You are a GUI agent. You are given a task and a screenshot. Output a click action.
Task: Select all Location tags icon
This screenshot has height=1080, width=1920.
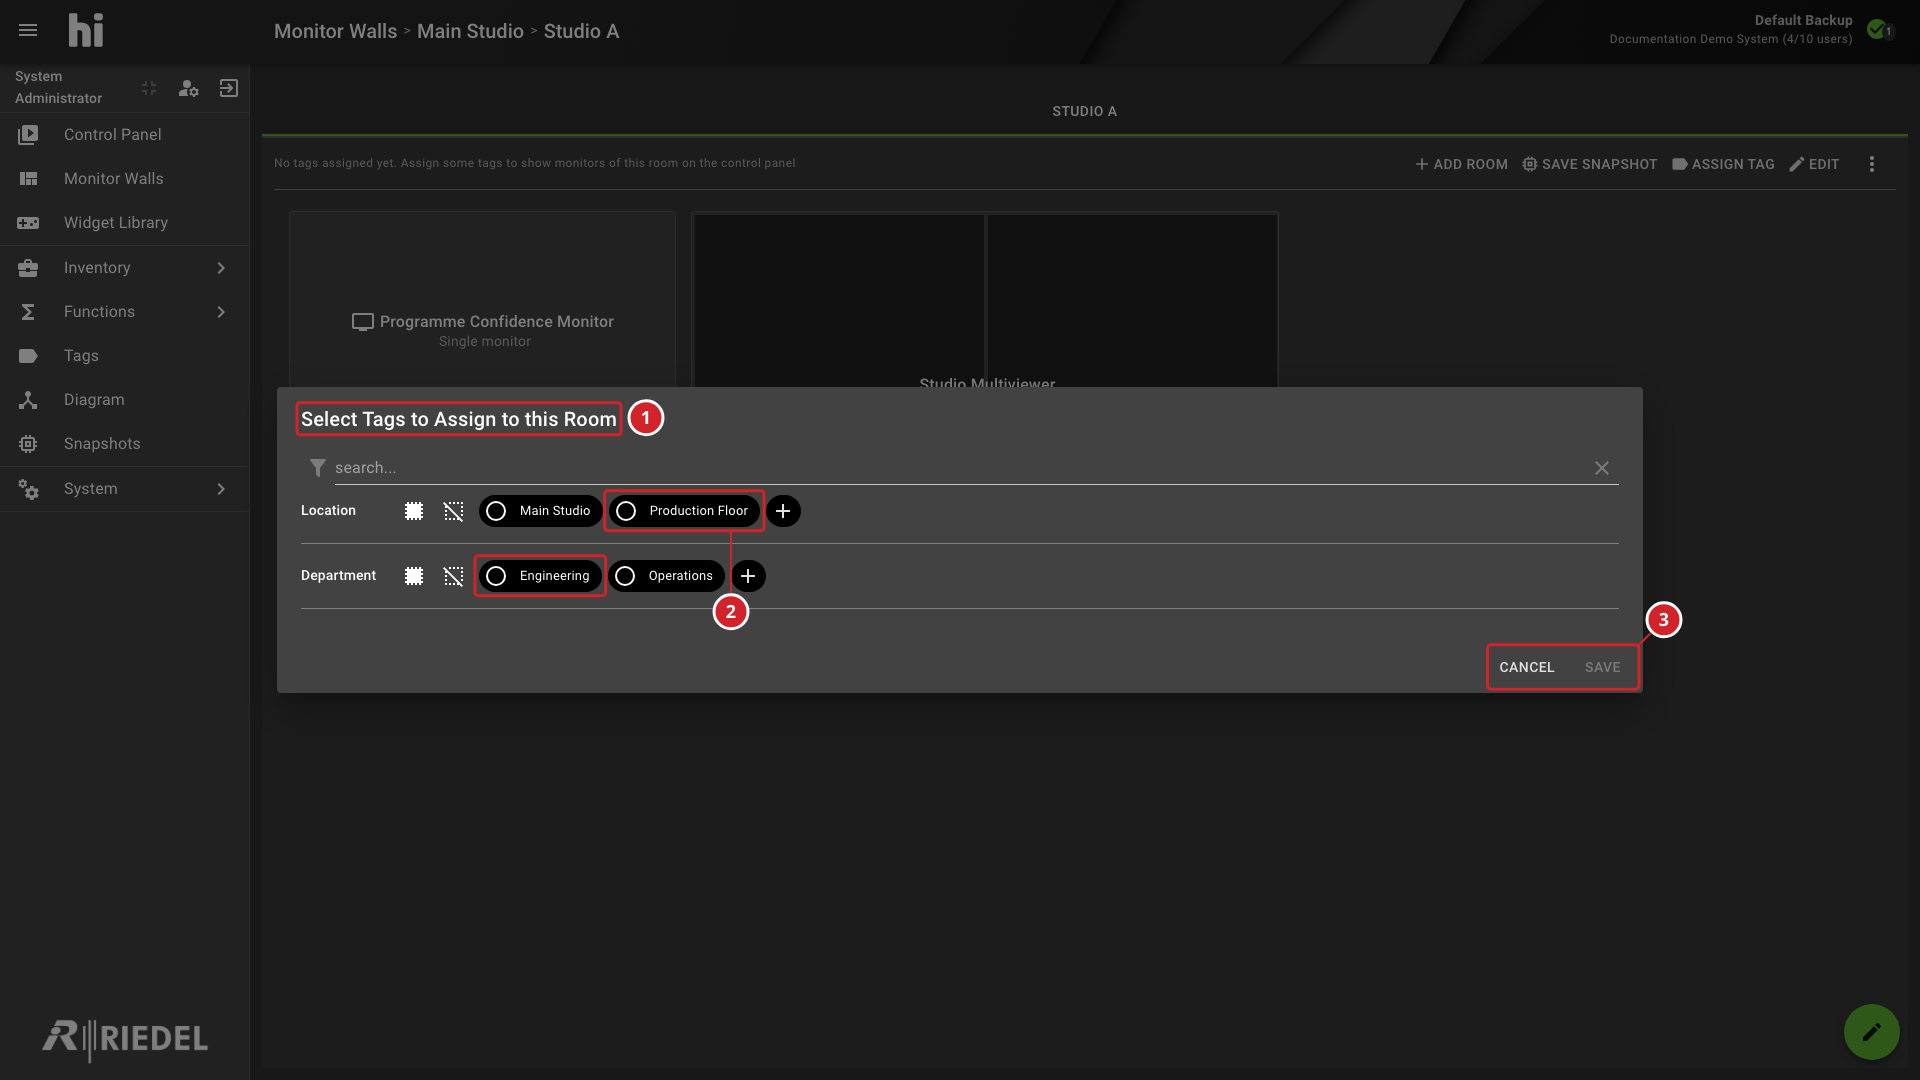[414, 511]
